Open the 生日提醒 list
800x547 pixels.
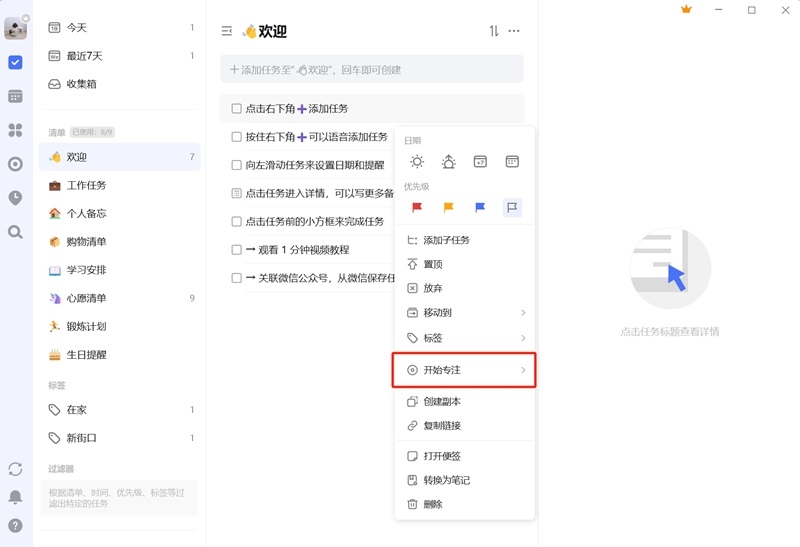tap(120, 355)
